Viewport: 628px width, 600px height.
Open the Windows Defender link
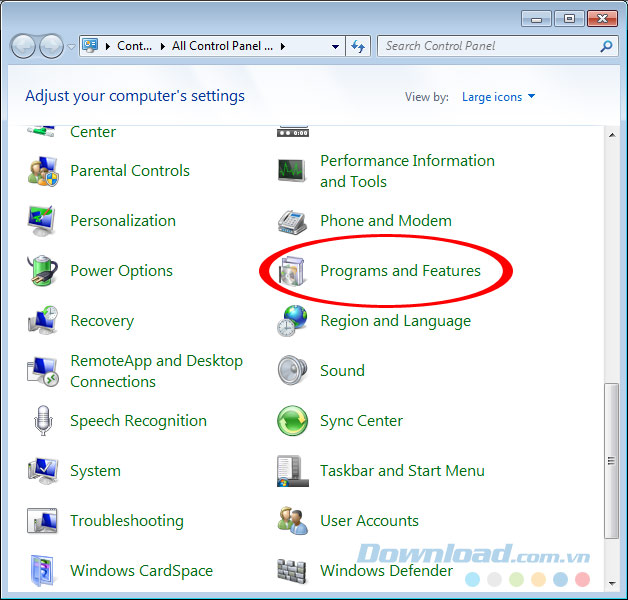coord(386,571)
